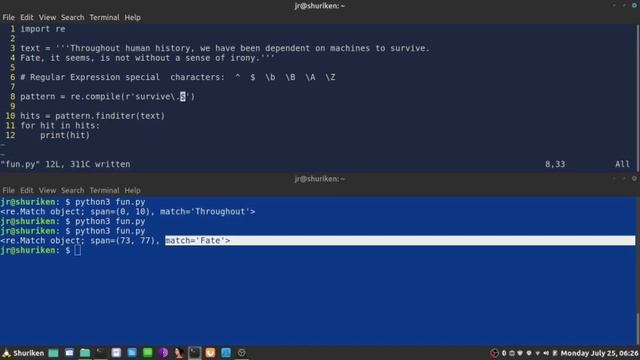The image size is (640, 360).
Task: Click the cursor position '8,33' in status line
Action: [555, 164]
